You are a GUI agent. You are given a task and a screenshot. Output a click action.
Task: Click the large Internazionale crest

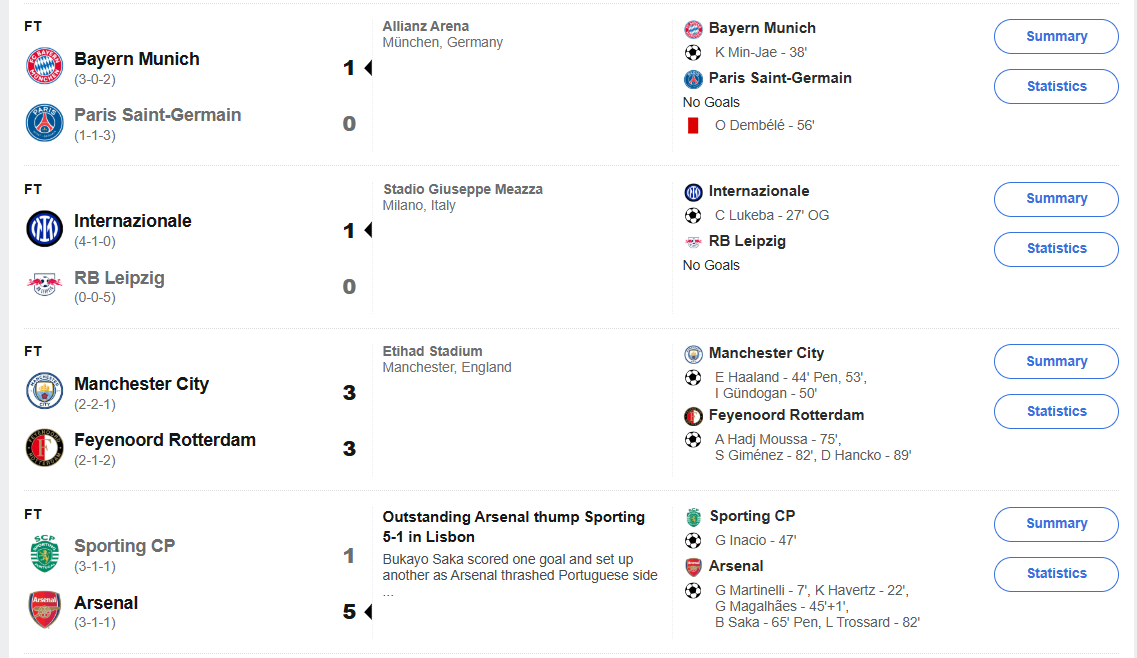(x=44, y=229)
